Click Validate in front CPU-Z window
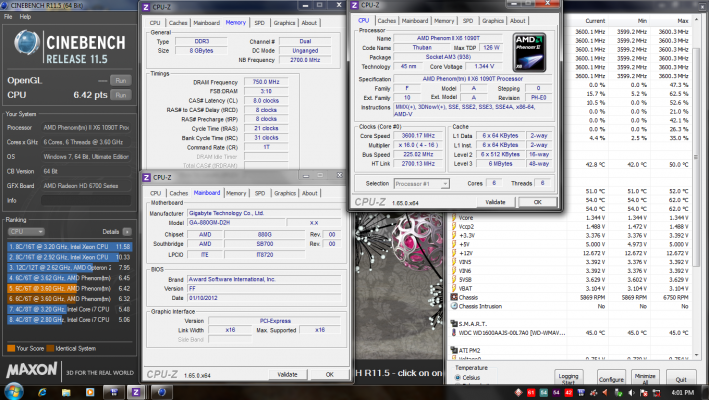This screenshot has height=400, width=709. [495, 202]
